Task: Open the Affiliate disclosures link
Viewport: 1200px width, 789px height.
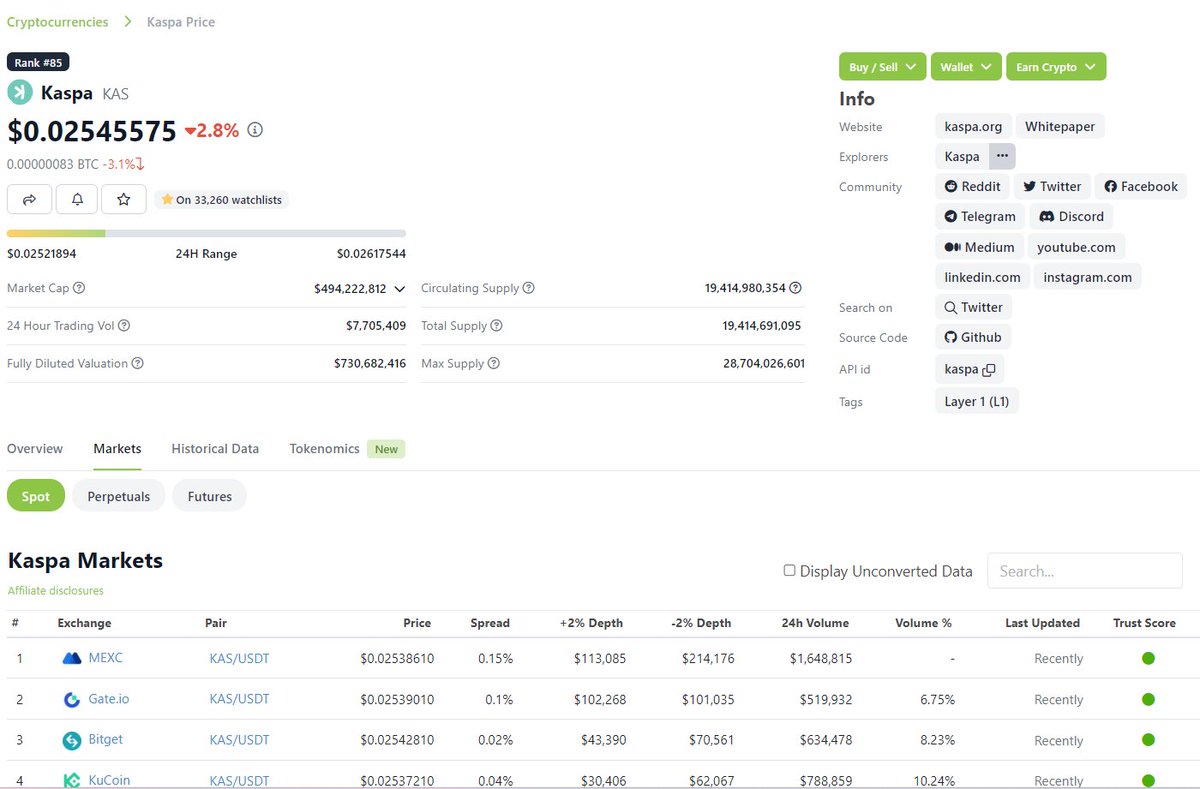Action: pos(55,591)
